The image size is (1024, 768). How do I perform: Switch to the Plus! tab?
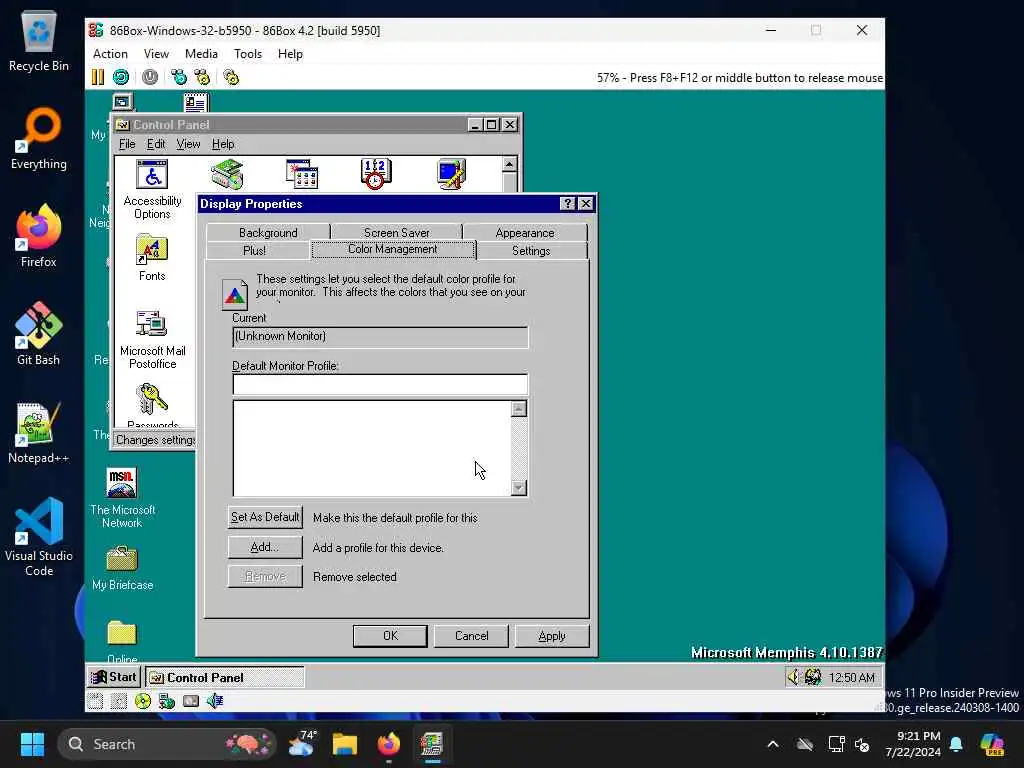pos(255,251)
